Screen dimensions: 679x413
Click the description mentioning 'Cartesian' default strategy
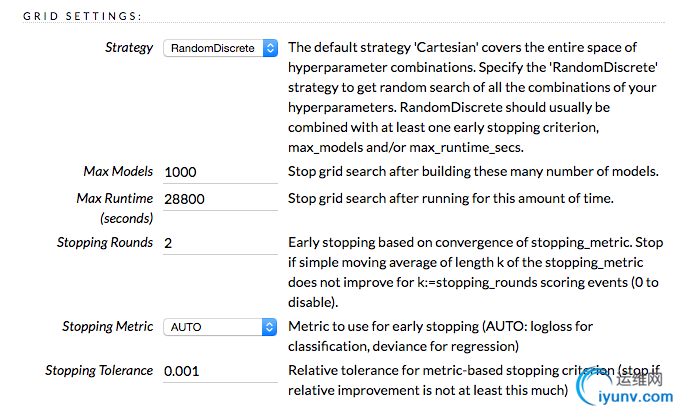(x=473, y=97)
